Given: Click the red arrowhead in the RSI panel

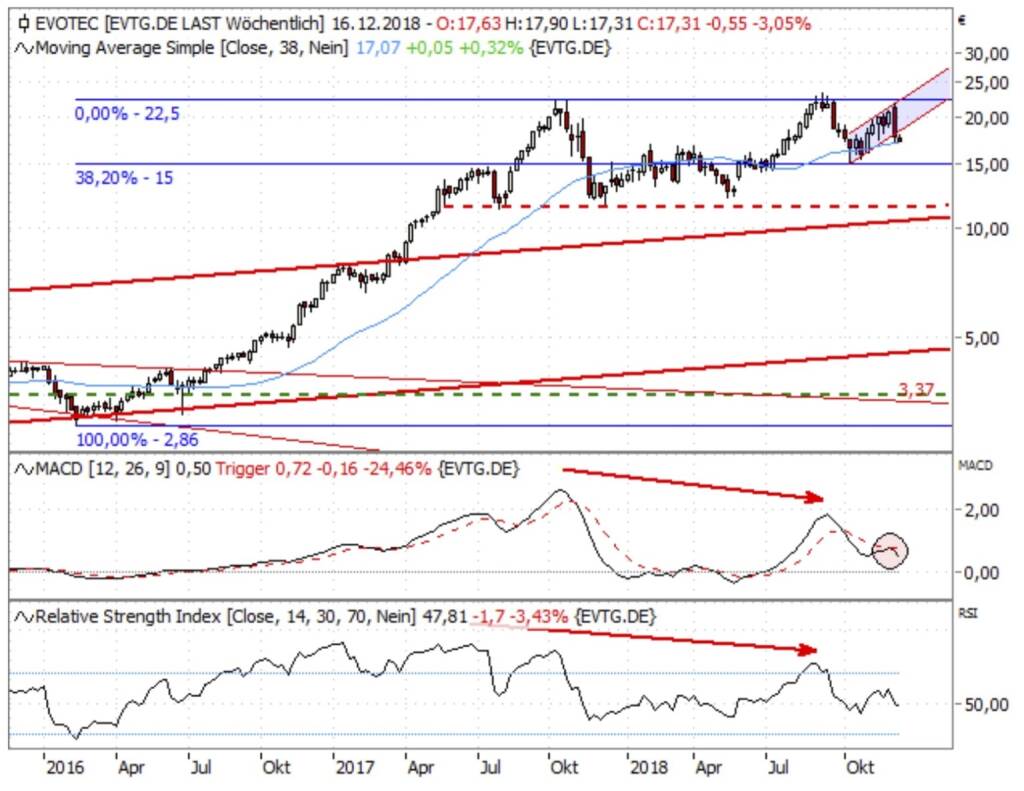Looking at the screenshot, I should [x=808, y=649].
